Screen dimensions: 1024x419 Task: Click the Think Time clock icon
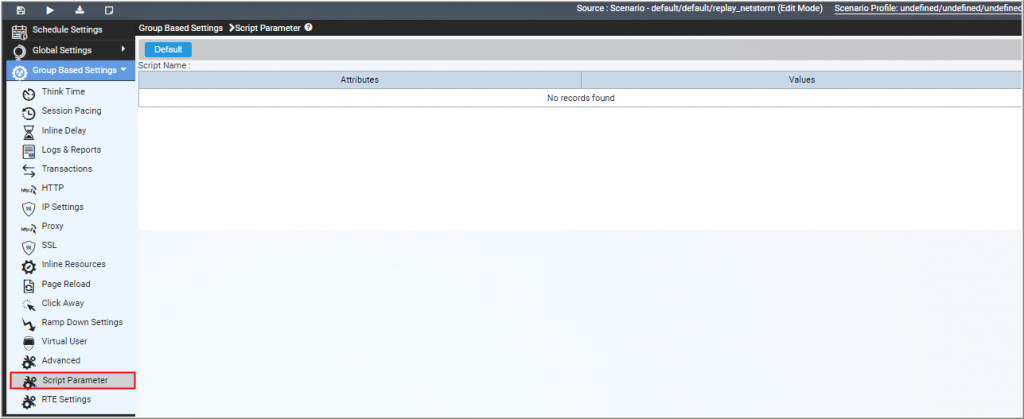point(28,93)
